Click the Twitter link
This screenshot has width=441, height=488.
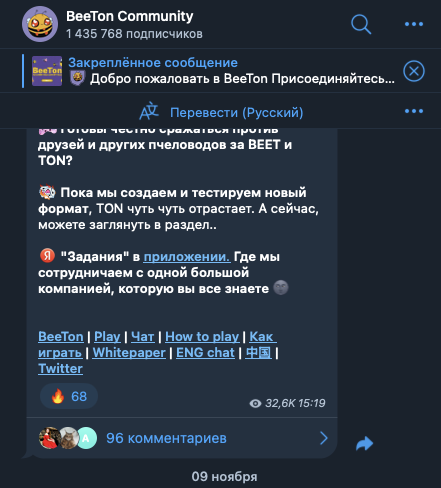point(60,369)
